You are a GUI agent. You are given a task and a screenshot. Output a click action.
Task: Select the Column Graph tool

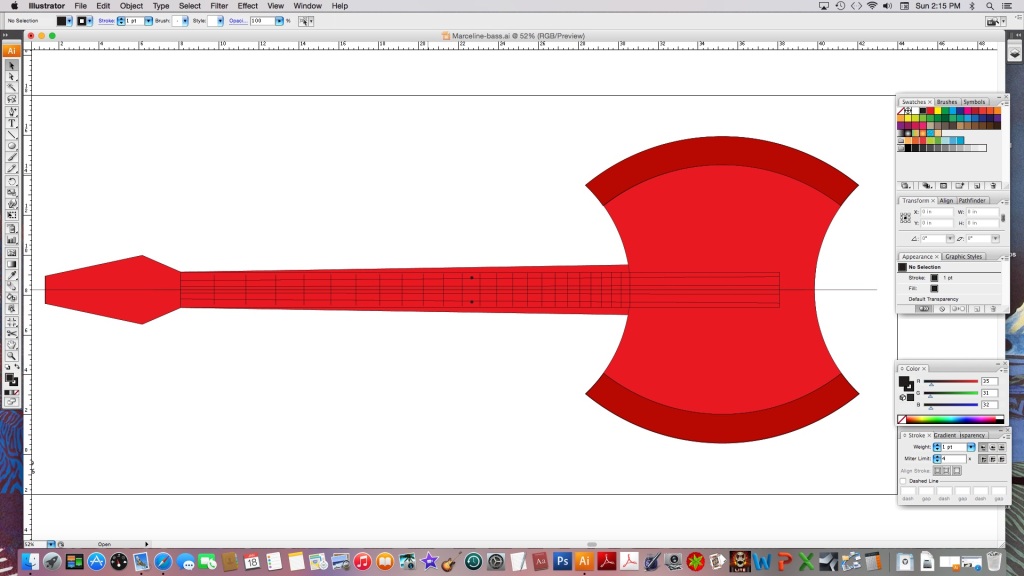(x=12, y=240)
